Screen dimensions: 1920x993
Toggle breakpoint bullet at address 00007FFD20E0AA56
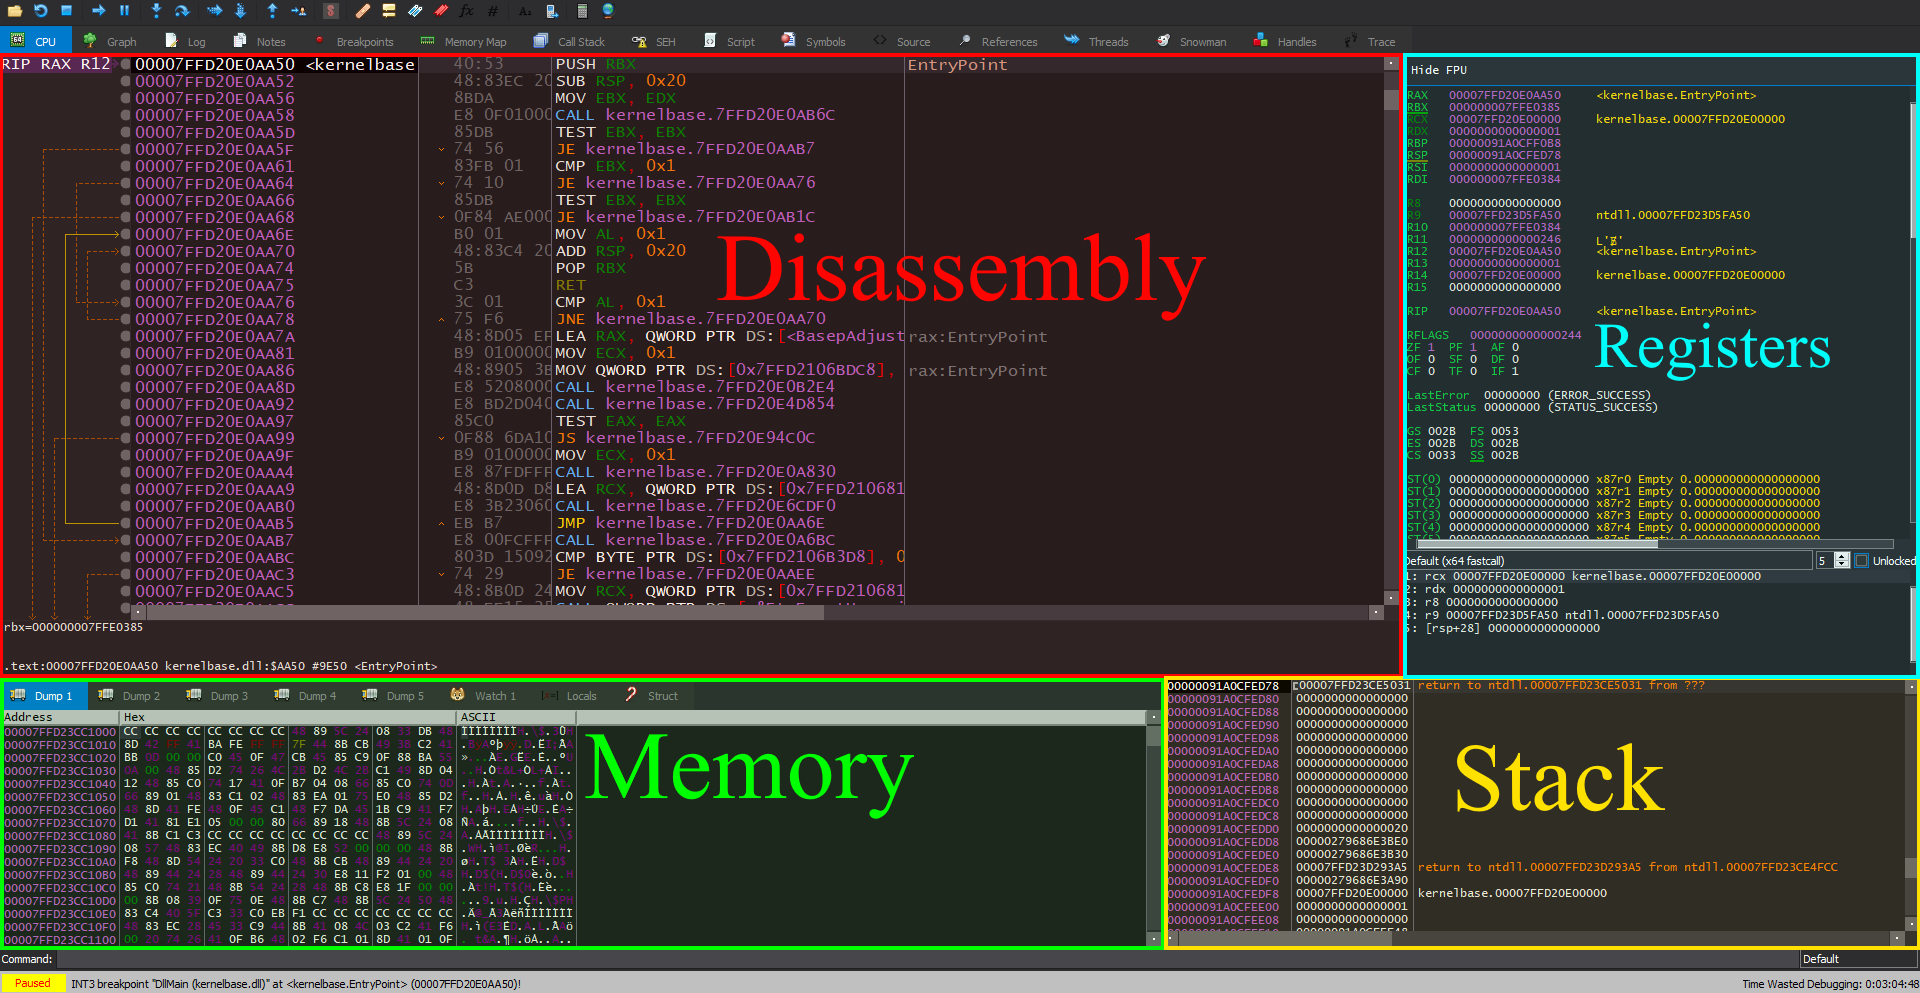[x=126, y=98]
